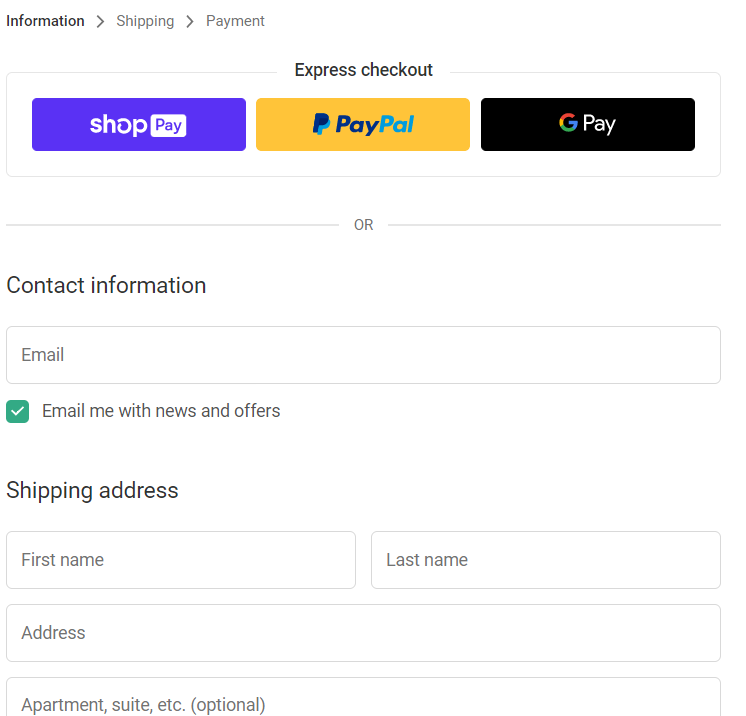Select the Last name field
This screenshot has height=716, width=746.
(545, 560)
